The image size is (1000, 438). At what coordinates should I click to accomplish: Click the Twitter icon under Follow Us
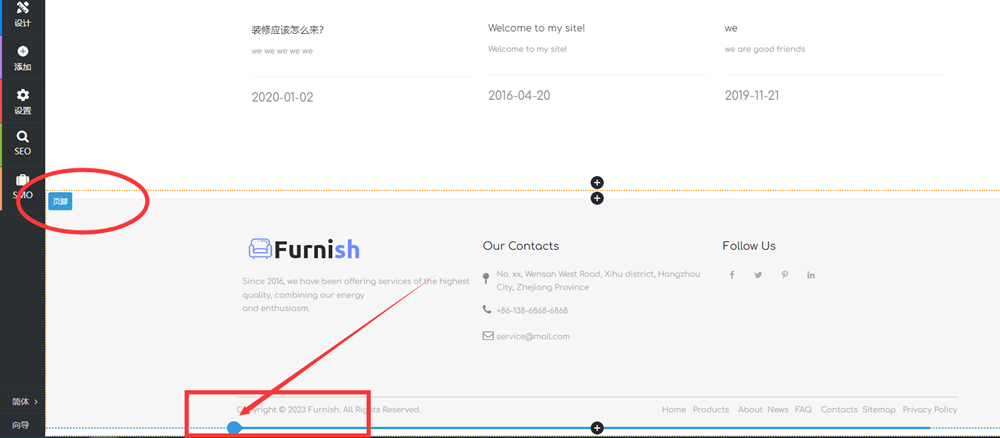click(758, 275)
